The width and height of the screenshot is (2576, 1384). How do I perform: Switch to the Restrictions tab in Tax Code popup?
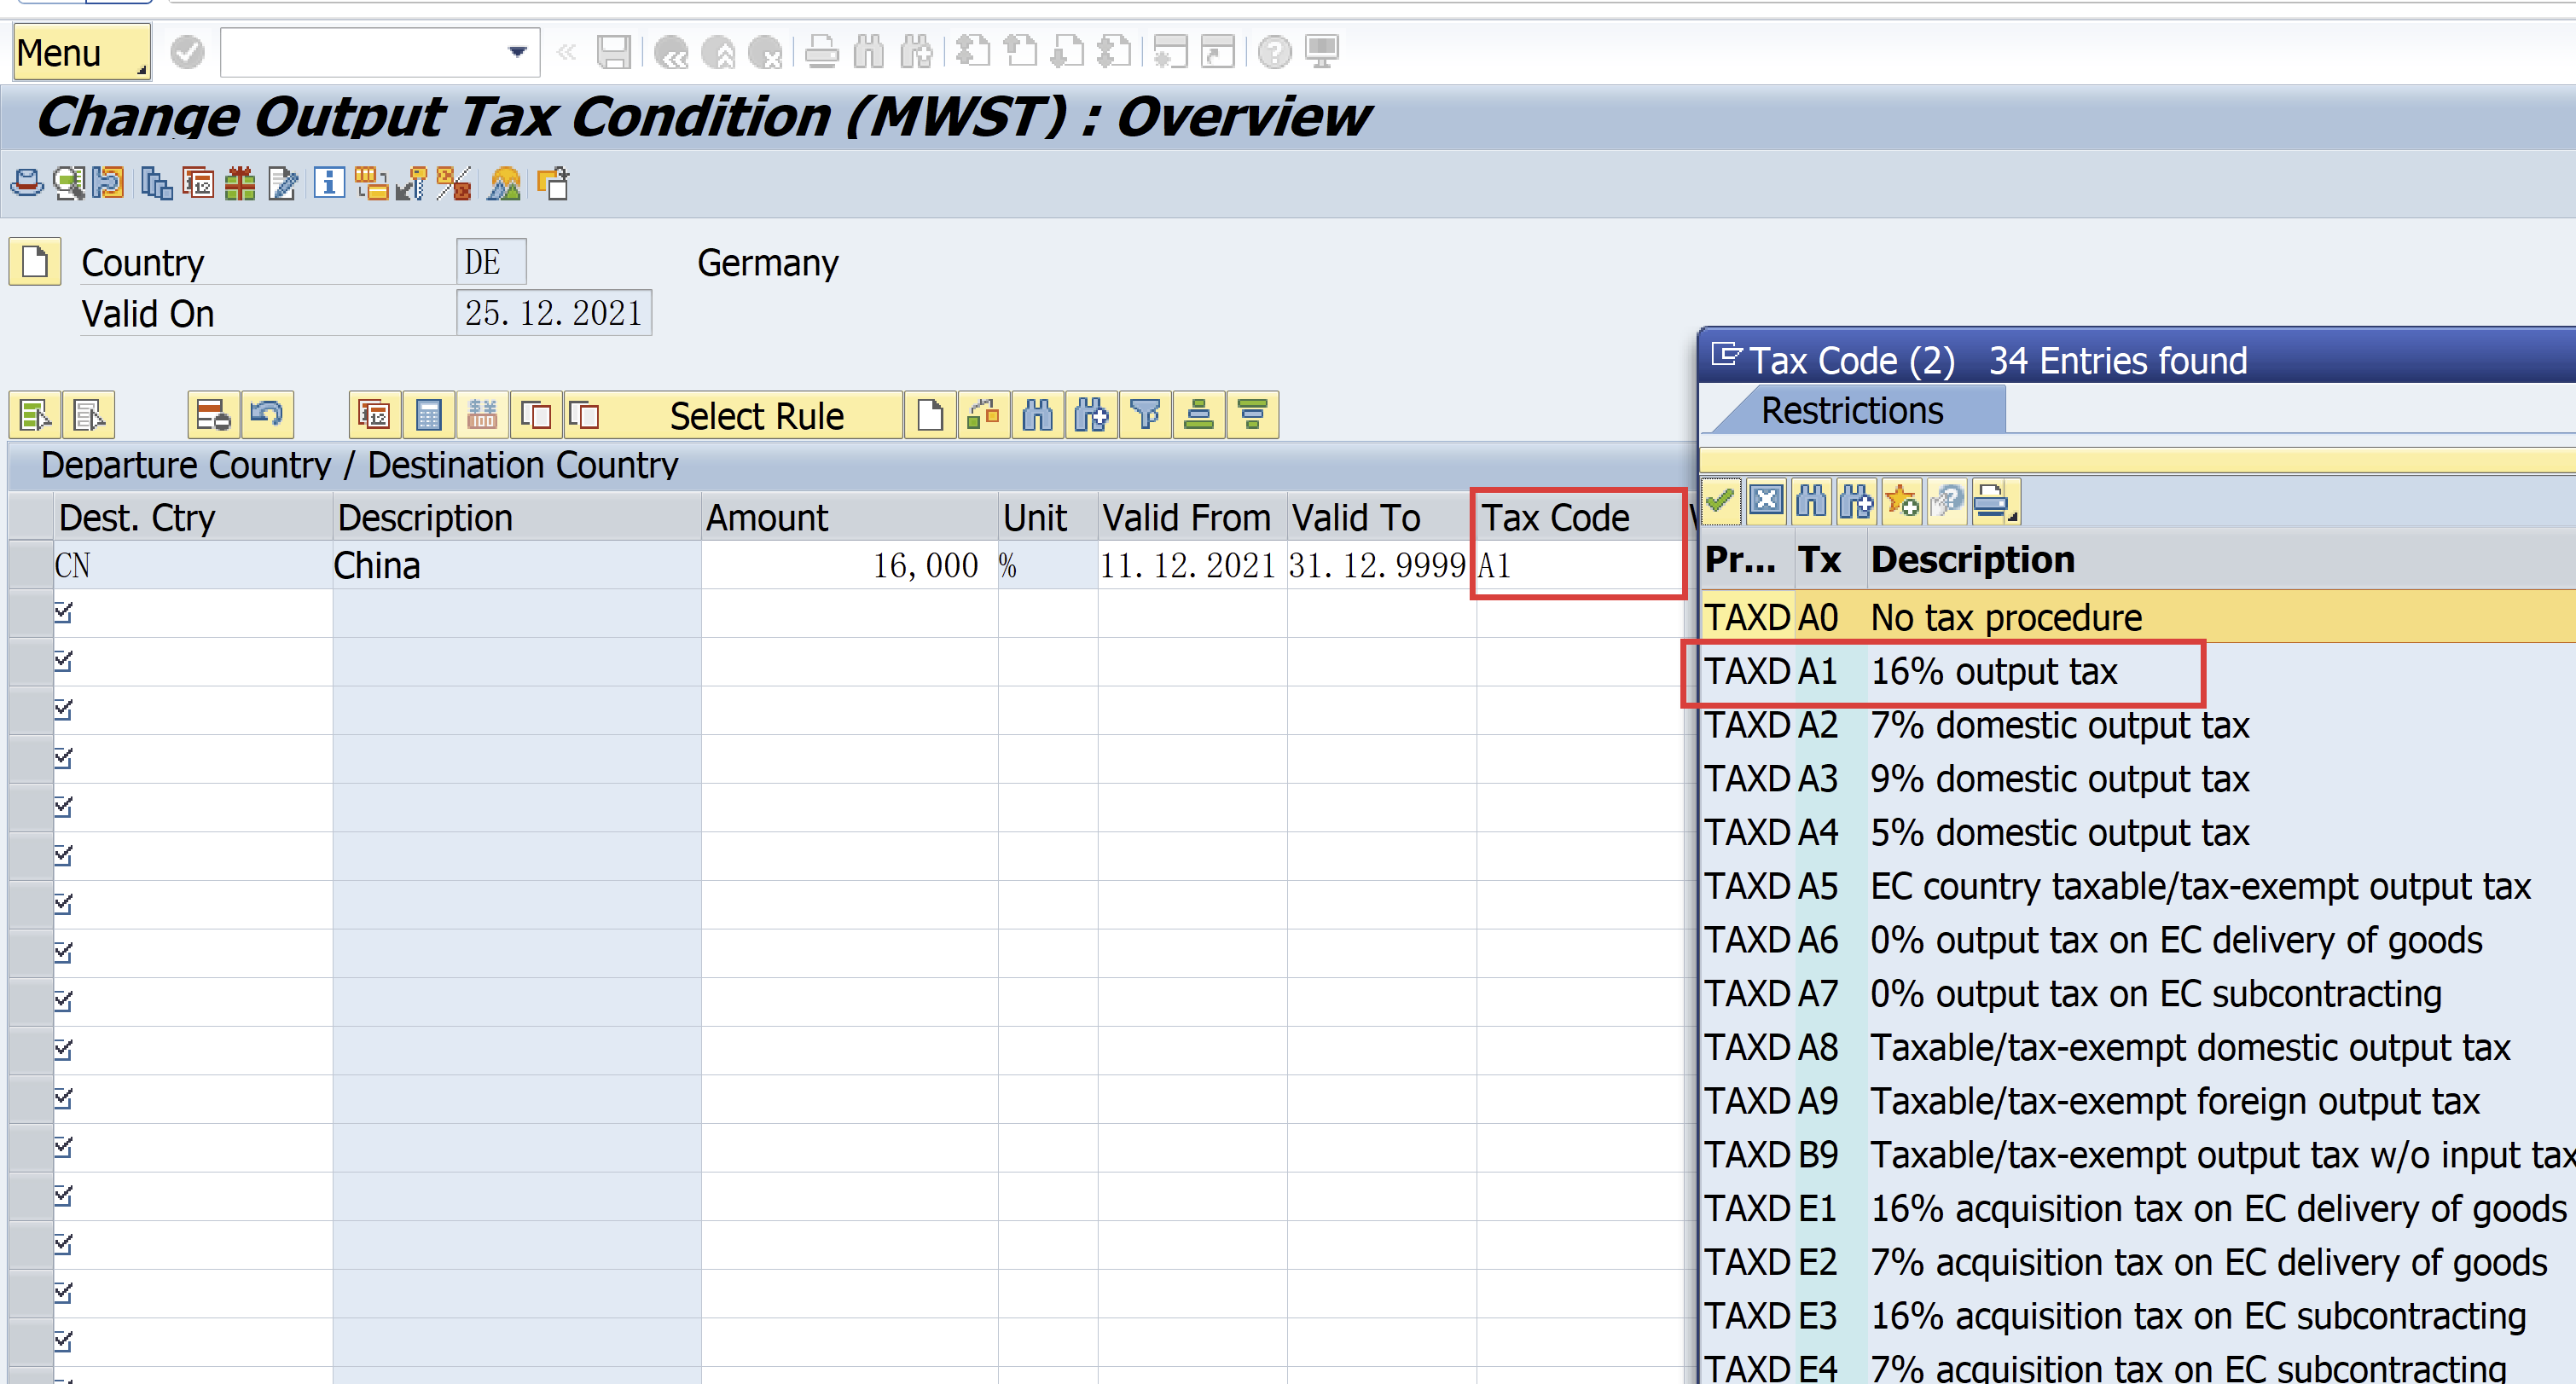[x=1852, y=410]
